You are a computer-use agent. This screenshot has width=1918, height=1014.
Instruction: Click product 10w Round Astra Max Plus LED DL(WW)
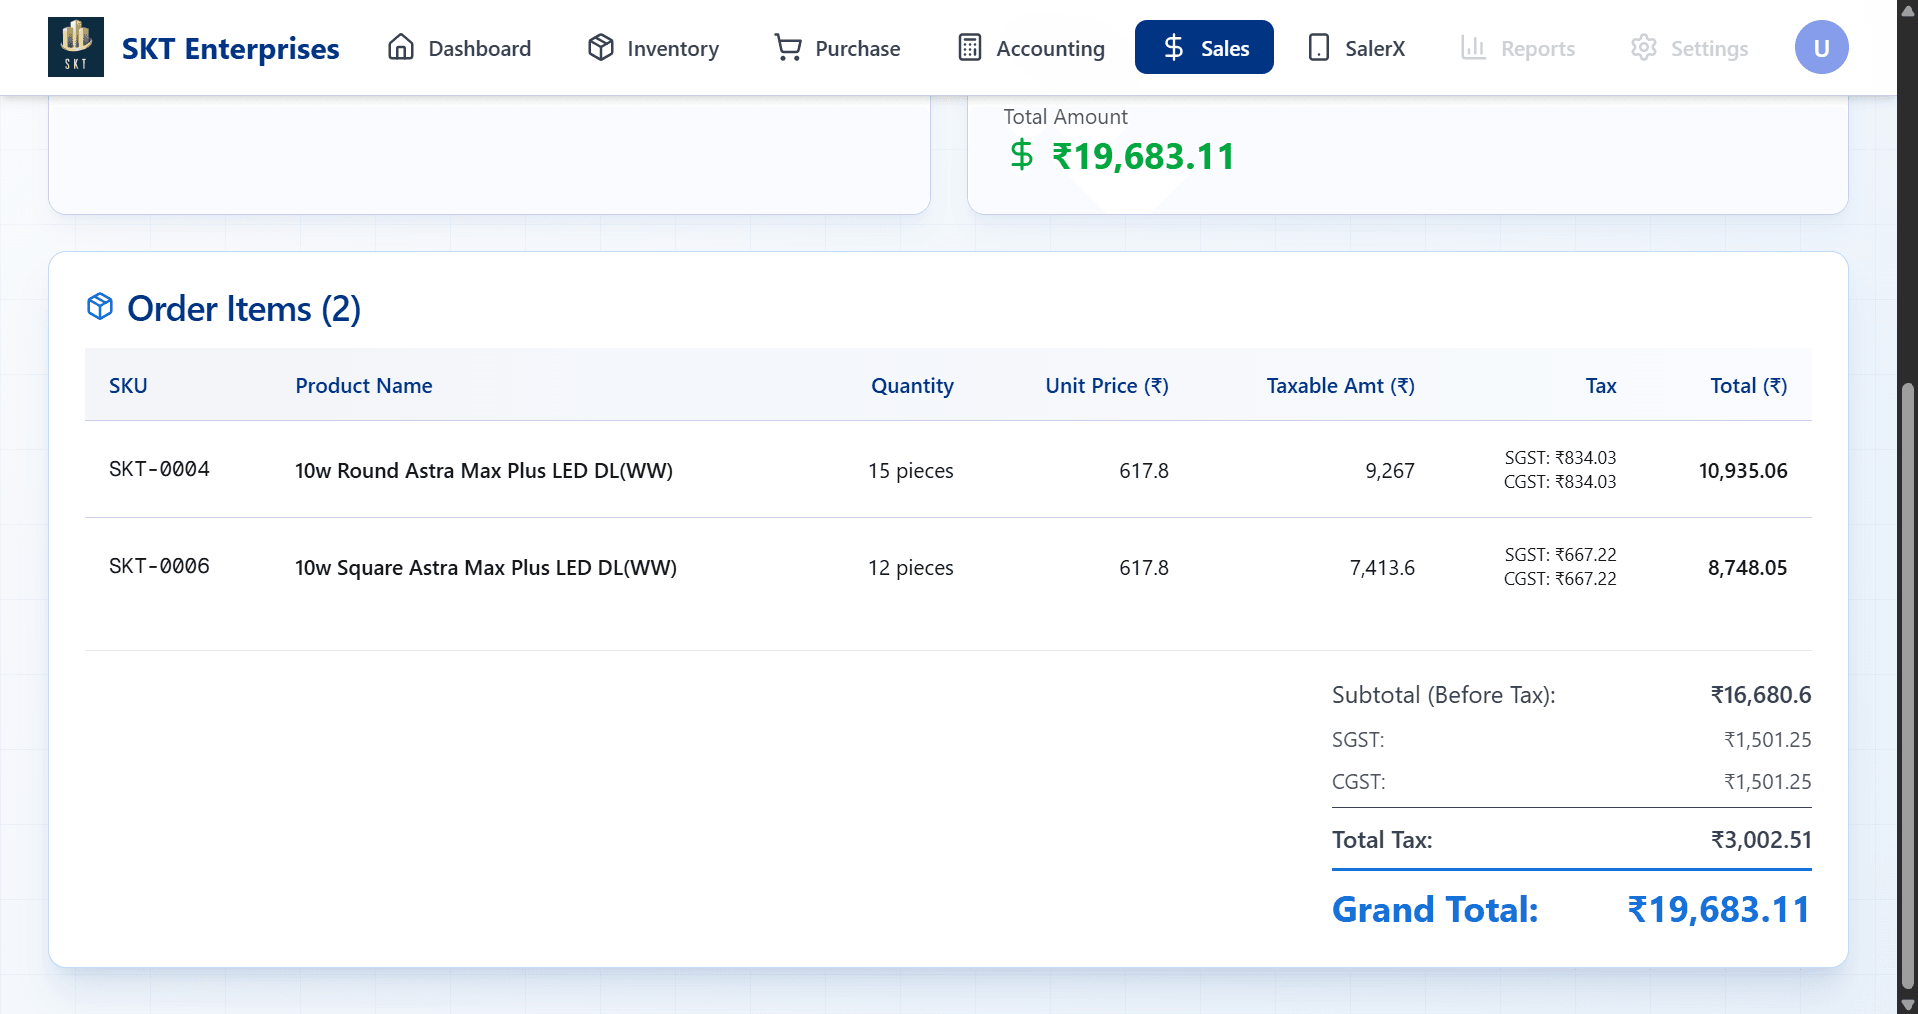(484, 470)
